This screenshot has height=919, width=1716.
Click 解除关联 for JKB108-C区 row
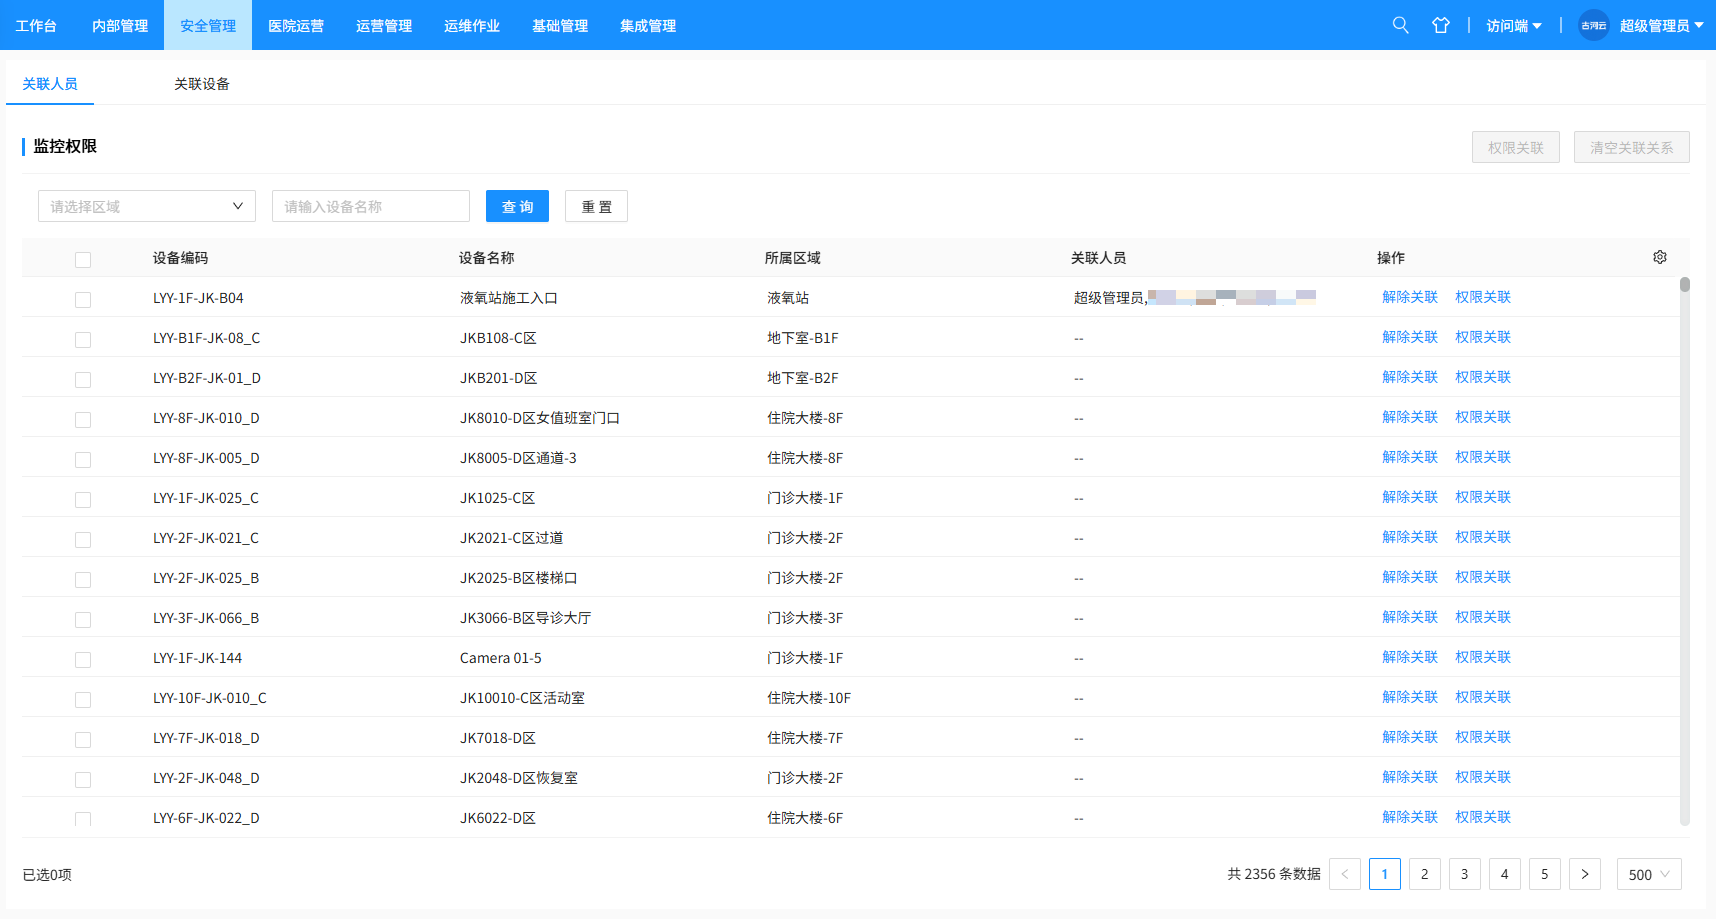coord(1409,337)
